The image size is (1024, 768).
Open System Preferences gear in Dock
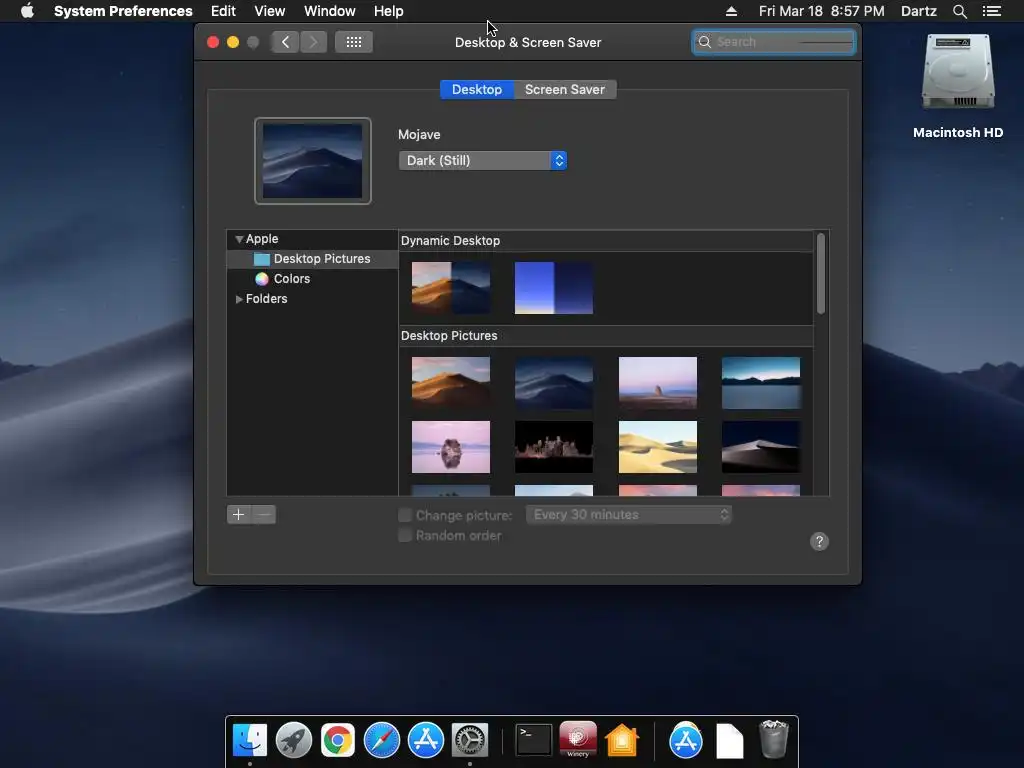point(470,740)
